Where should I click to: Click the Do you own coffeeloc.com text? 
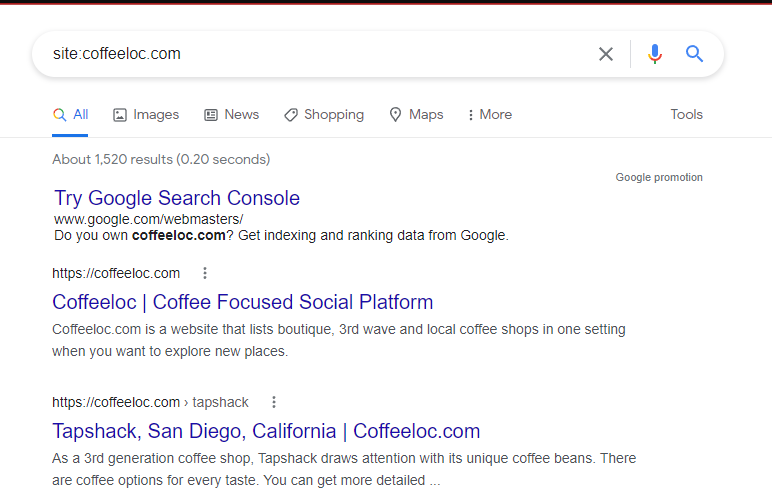coord(282,235)
